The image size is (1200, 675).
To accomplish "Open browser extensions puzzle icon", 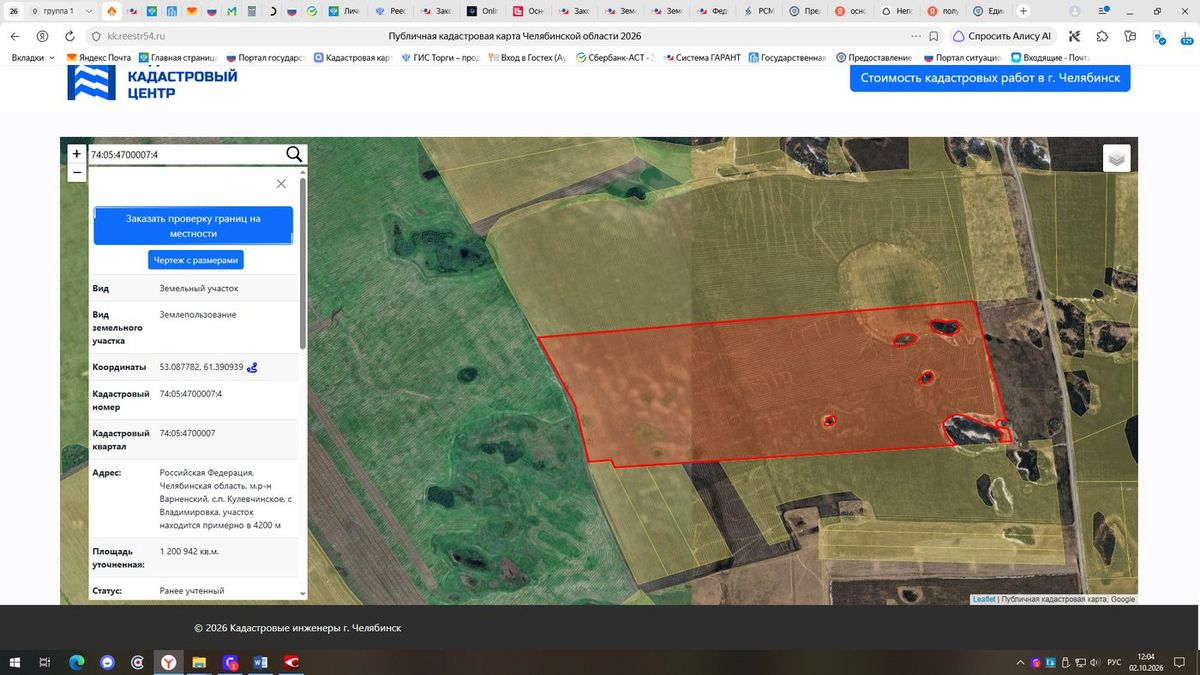I will (1102, 36).
